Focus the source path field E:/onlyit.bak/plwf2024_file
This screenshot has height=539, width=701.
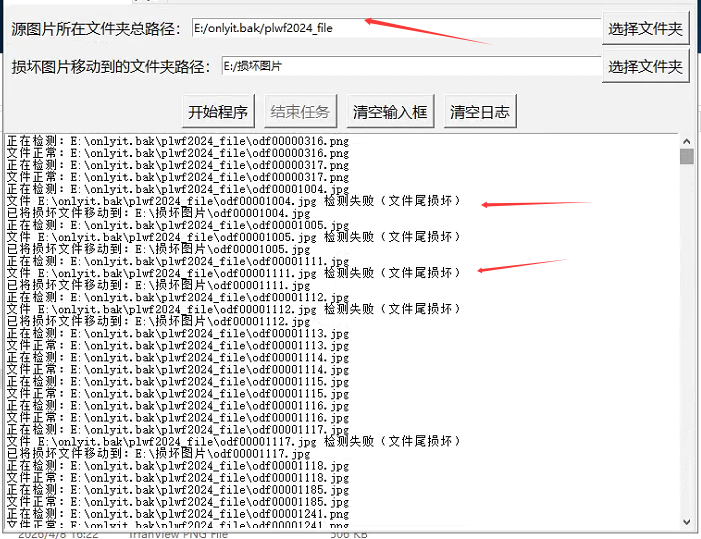coord(396,29)
